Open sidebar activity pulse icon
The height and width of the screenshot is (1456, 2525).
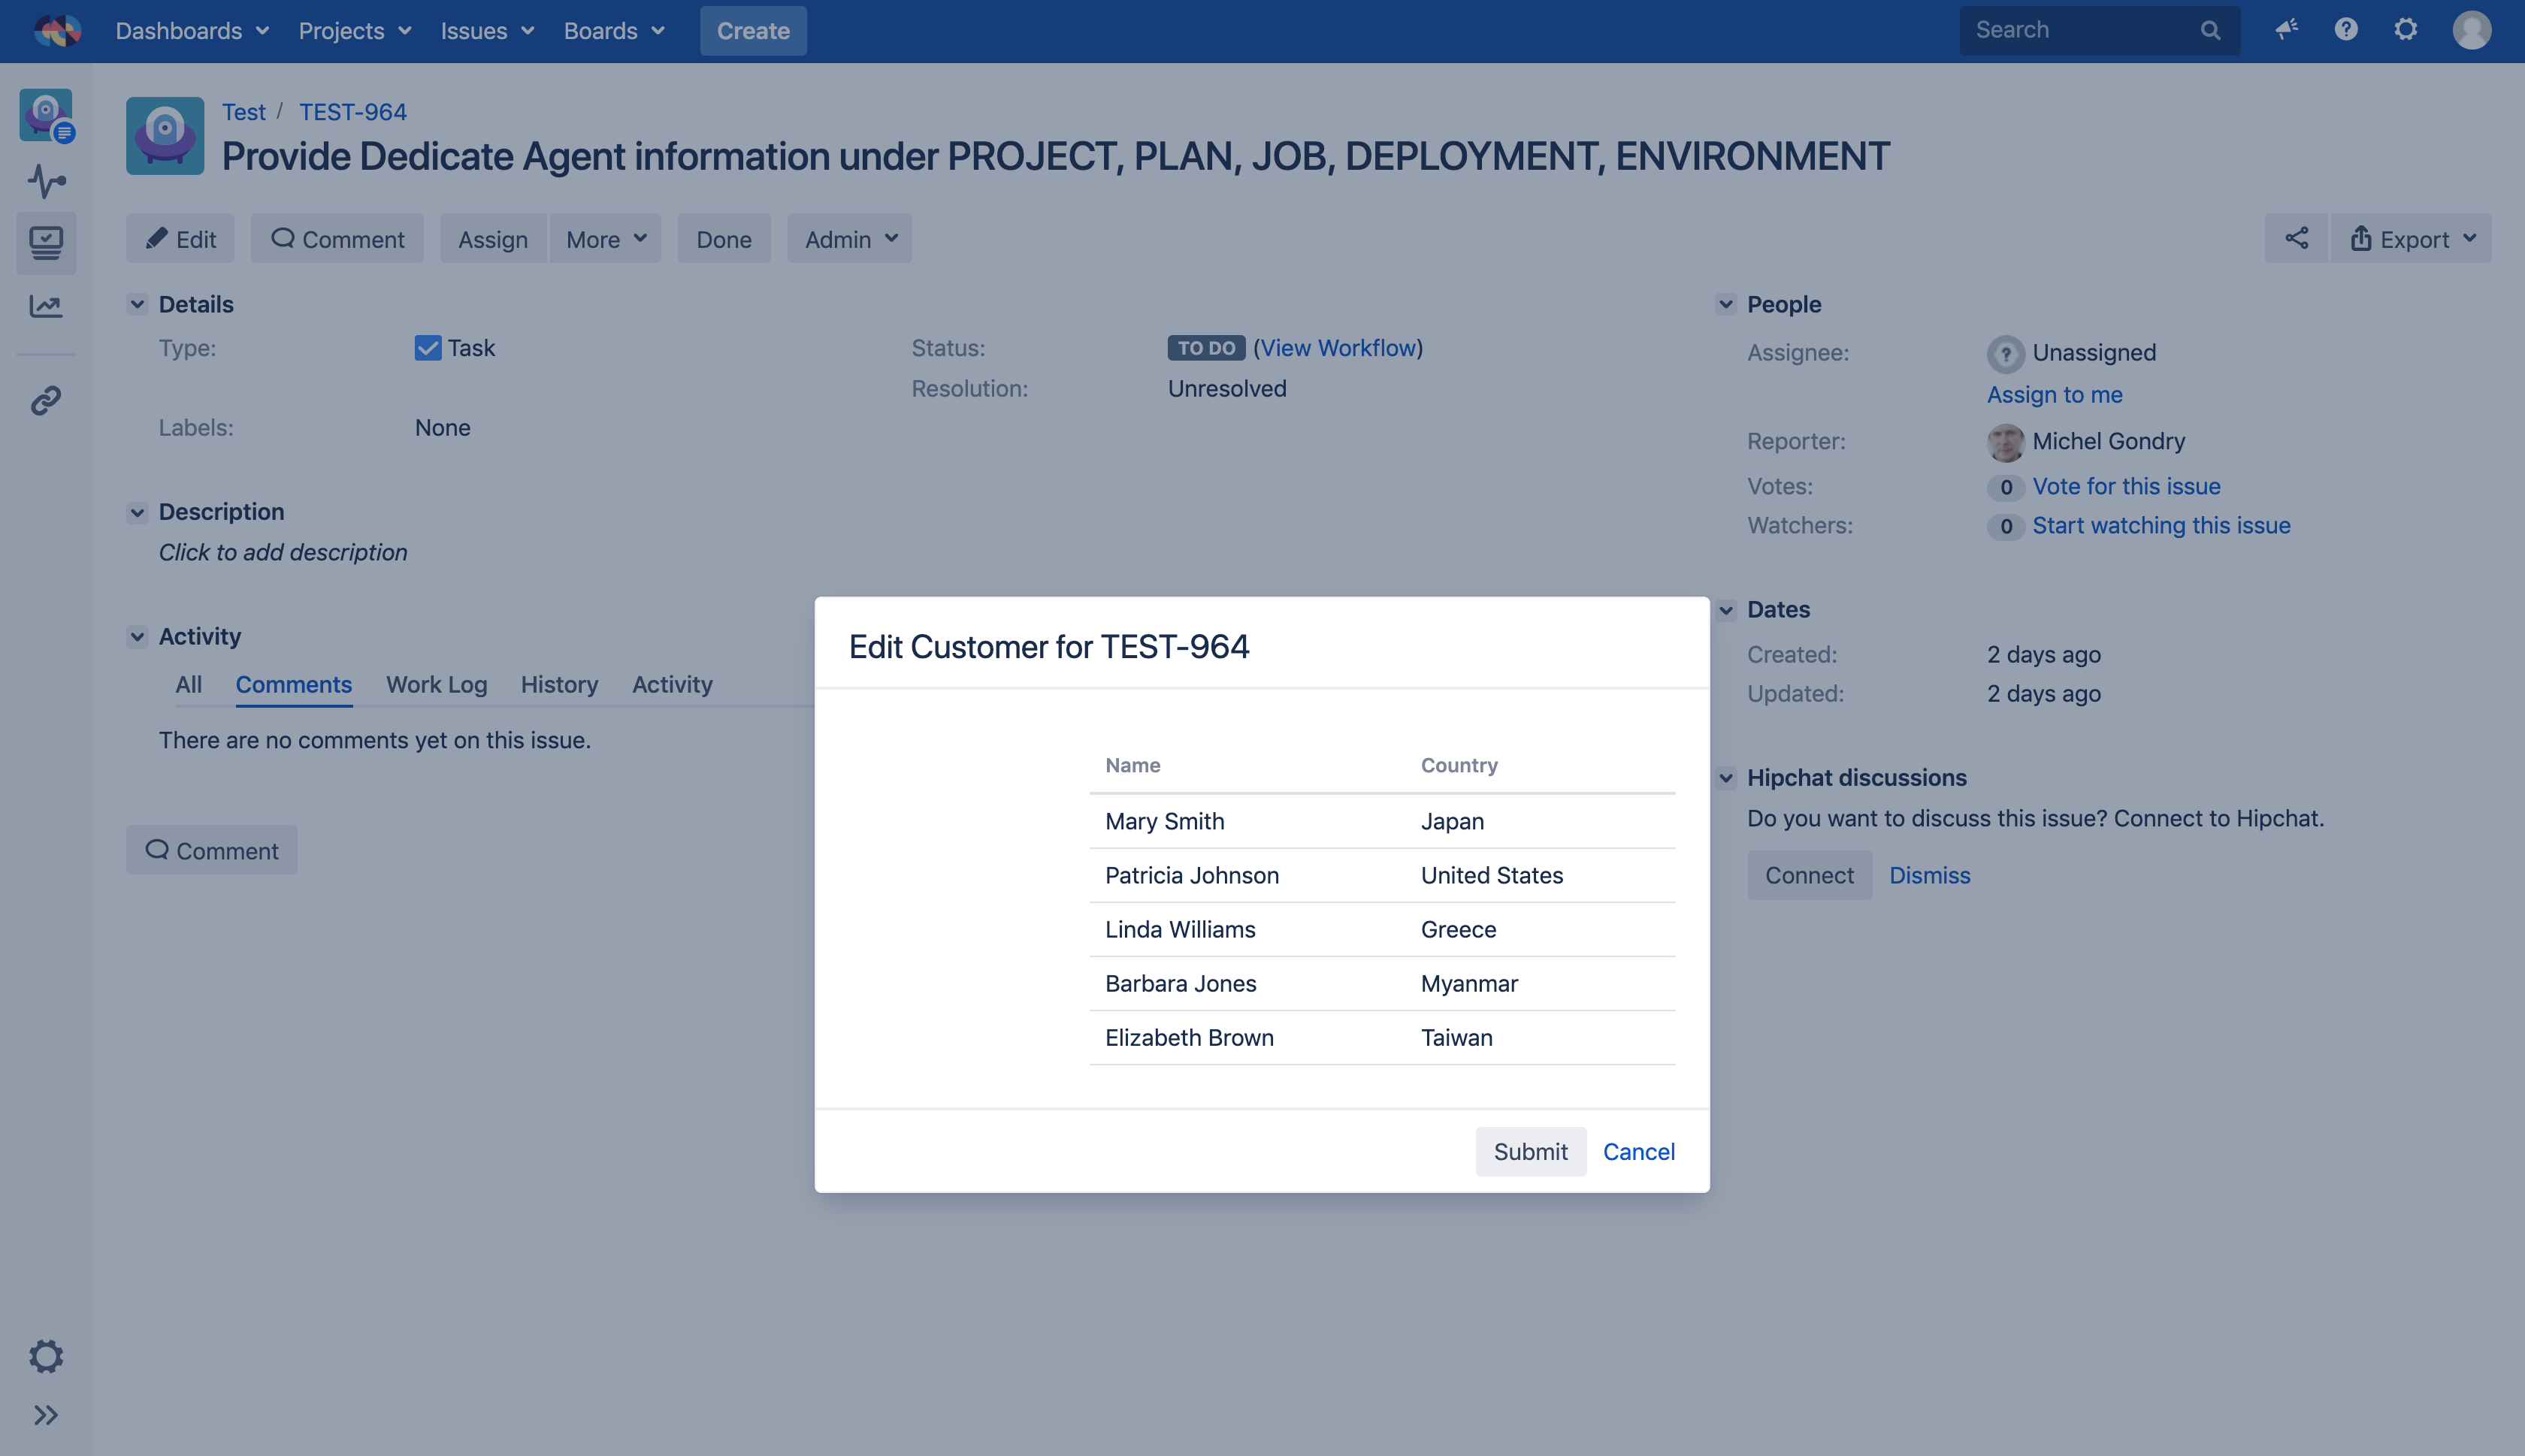[46, 181]
